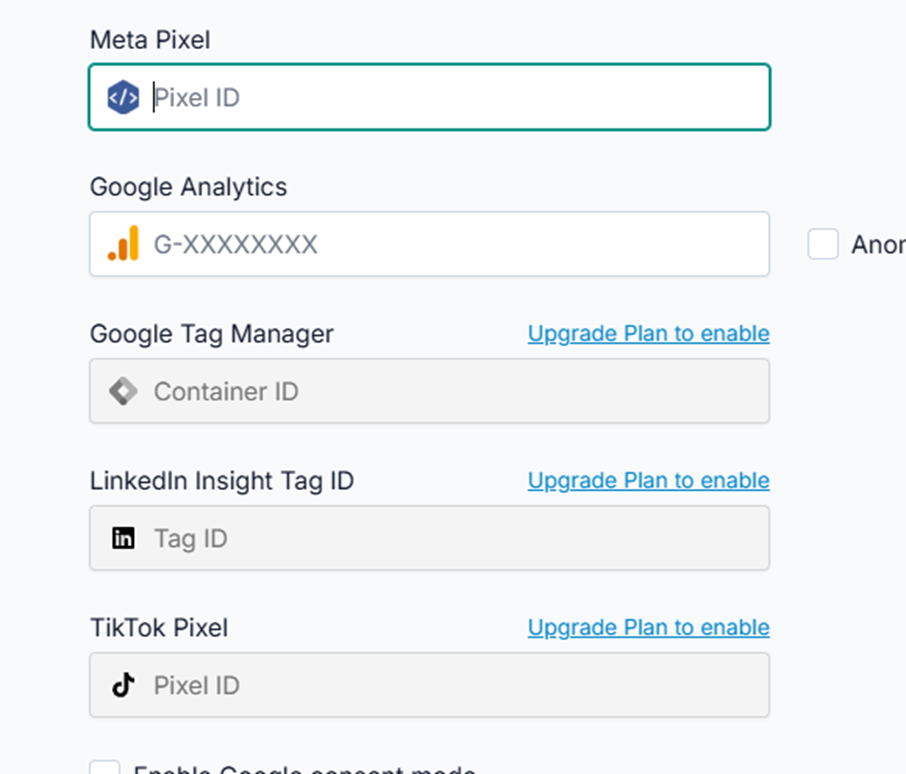
Task: Click the Meta Pixel code icon
Action: (123, 98)
